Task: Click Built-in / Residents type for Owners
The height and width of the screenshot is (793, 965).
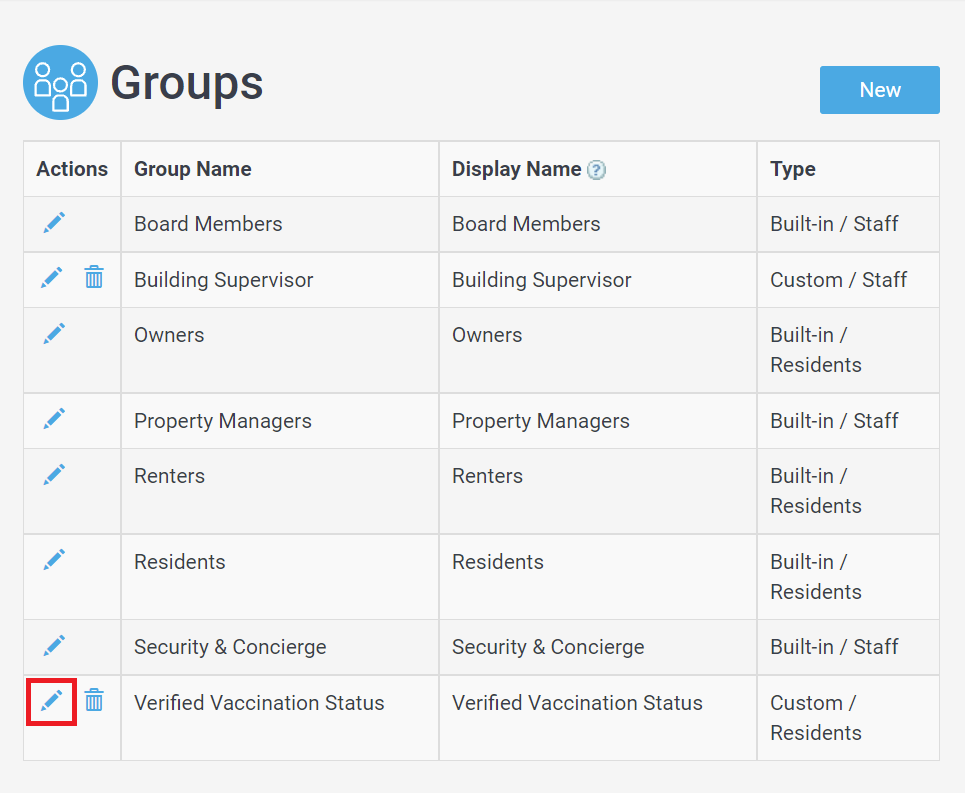Action: (x=848, y=350)
